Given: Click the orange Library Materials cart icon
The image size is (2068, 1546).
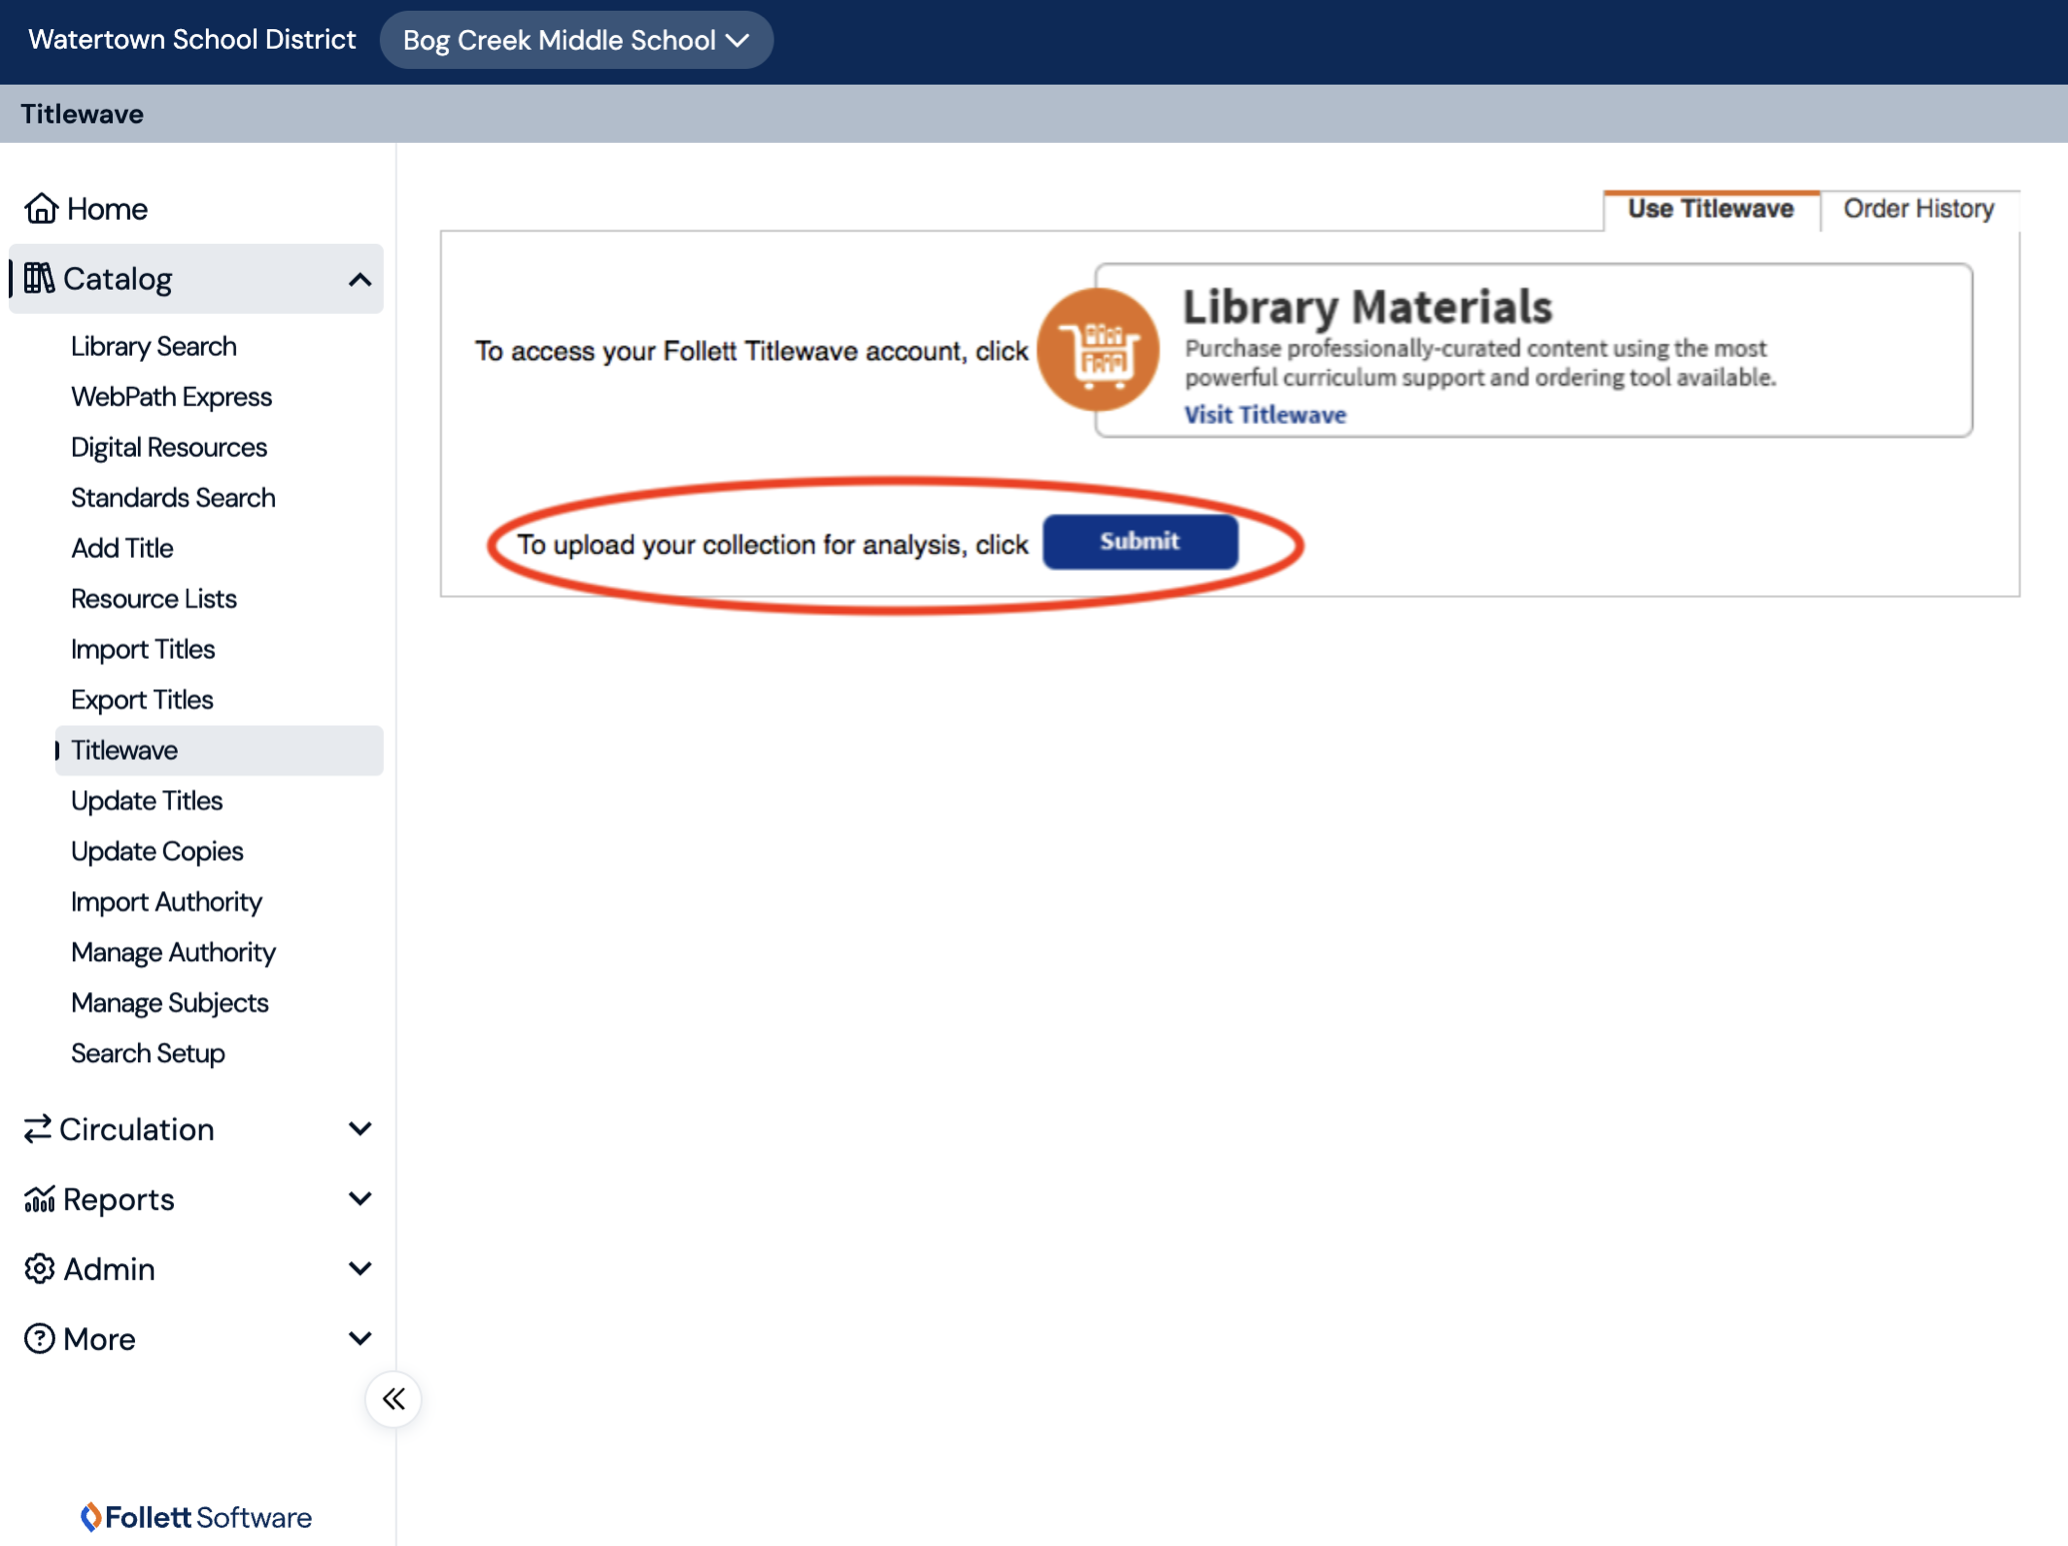Looking at the screenshot, I should click(1098, 350).
